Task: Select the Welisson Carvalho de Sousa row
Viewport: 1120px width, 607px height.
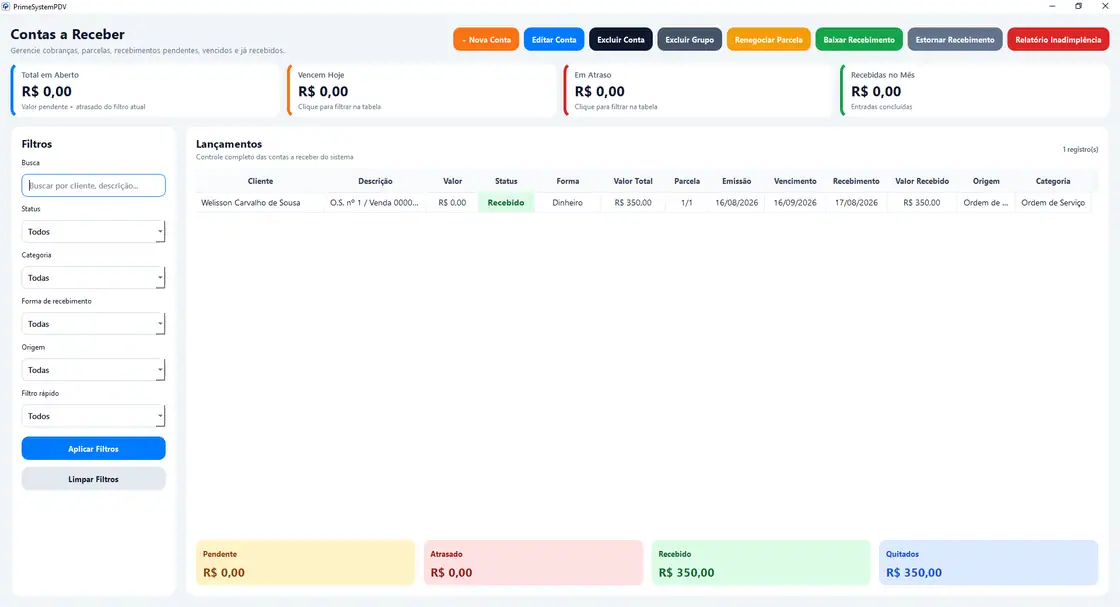Action: pyautogui.click(x=644, y=203)
